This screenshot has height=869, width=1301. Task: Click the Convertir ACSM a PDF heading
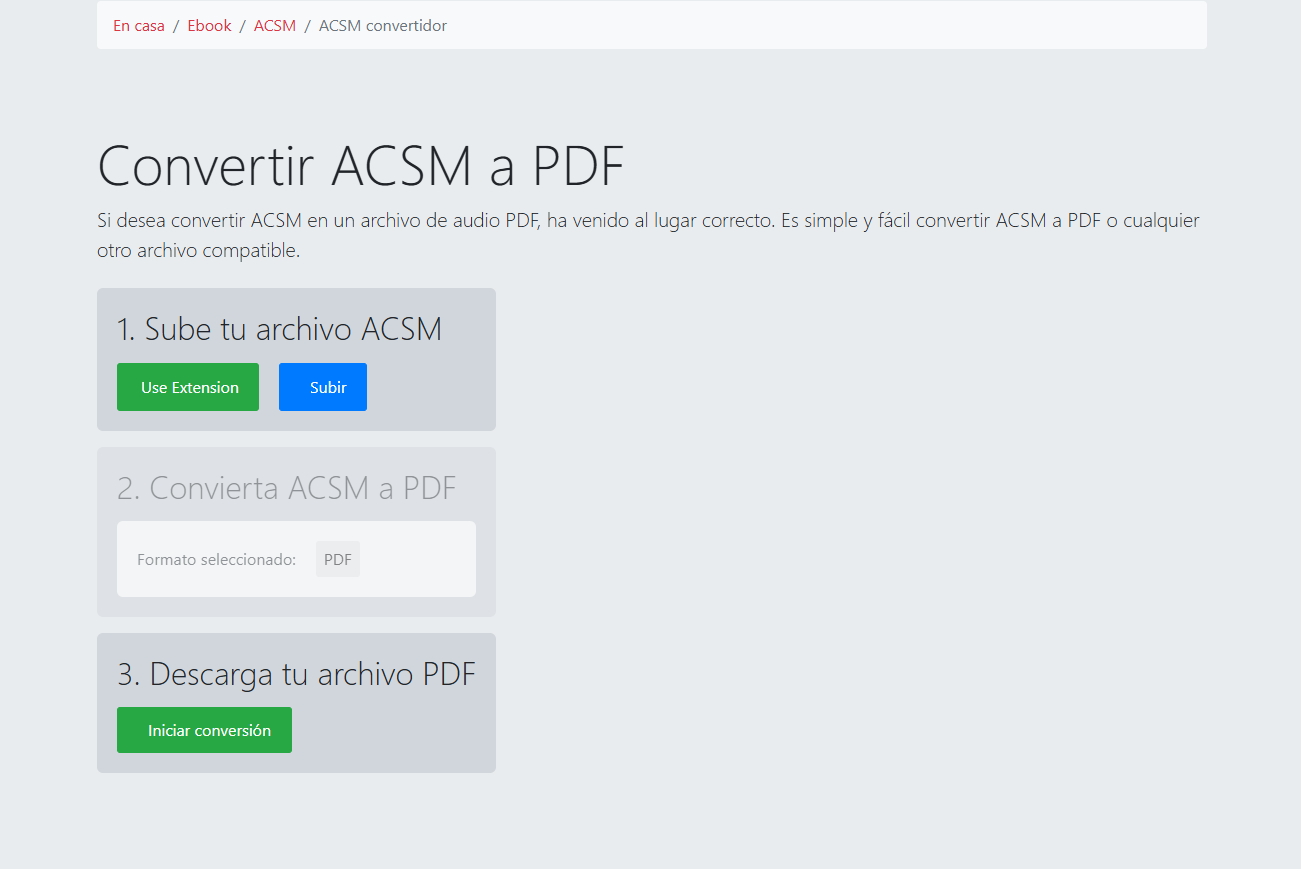coord(360,166)
